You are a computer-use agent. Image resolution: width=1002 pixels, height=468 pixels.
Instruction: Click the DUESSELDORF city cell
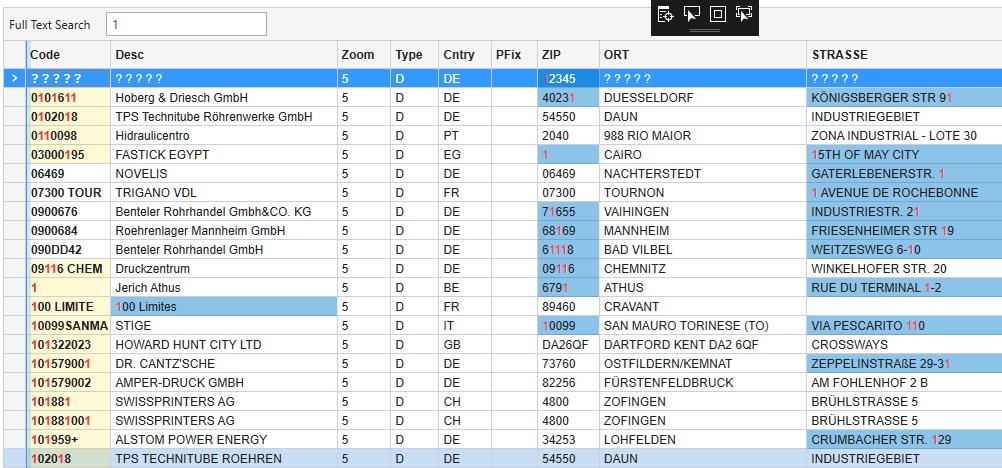703,98
